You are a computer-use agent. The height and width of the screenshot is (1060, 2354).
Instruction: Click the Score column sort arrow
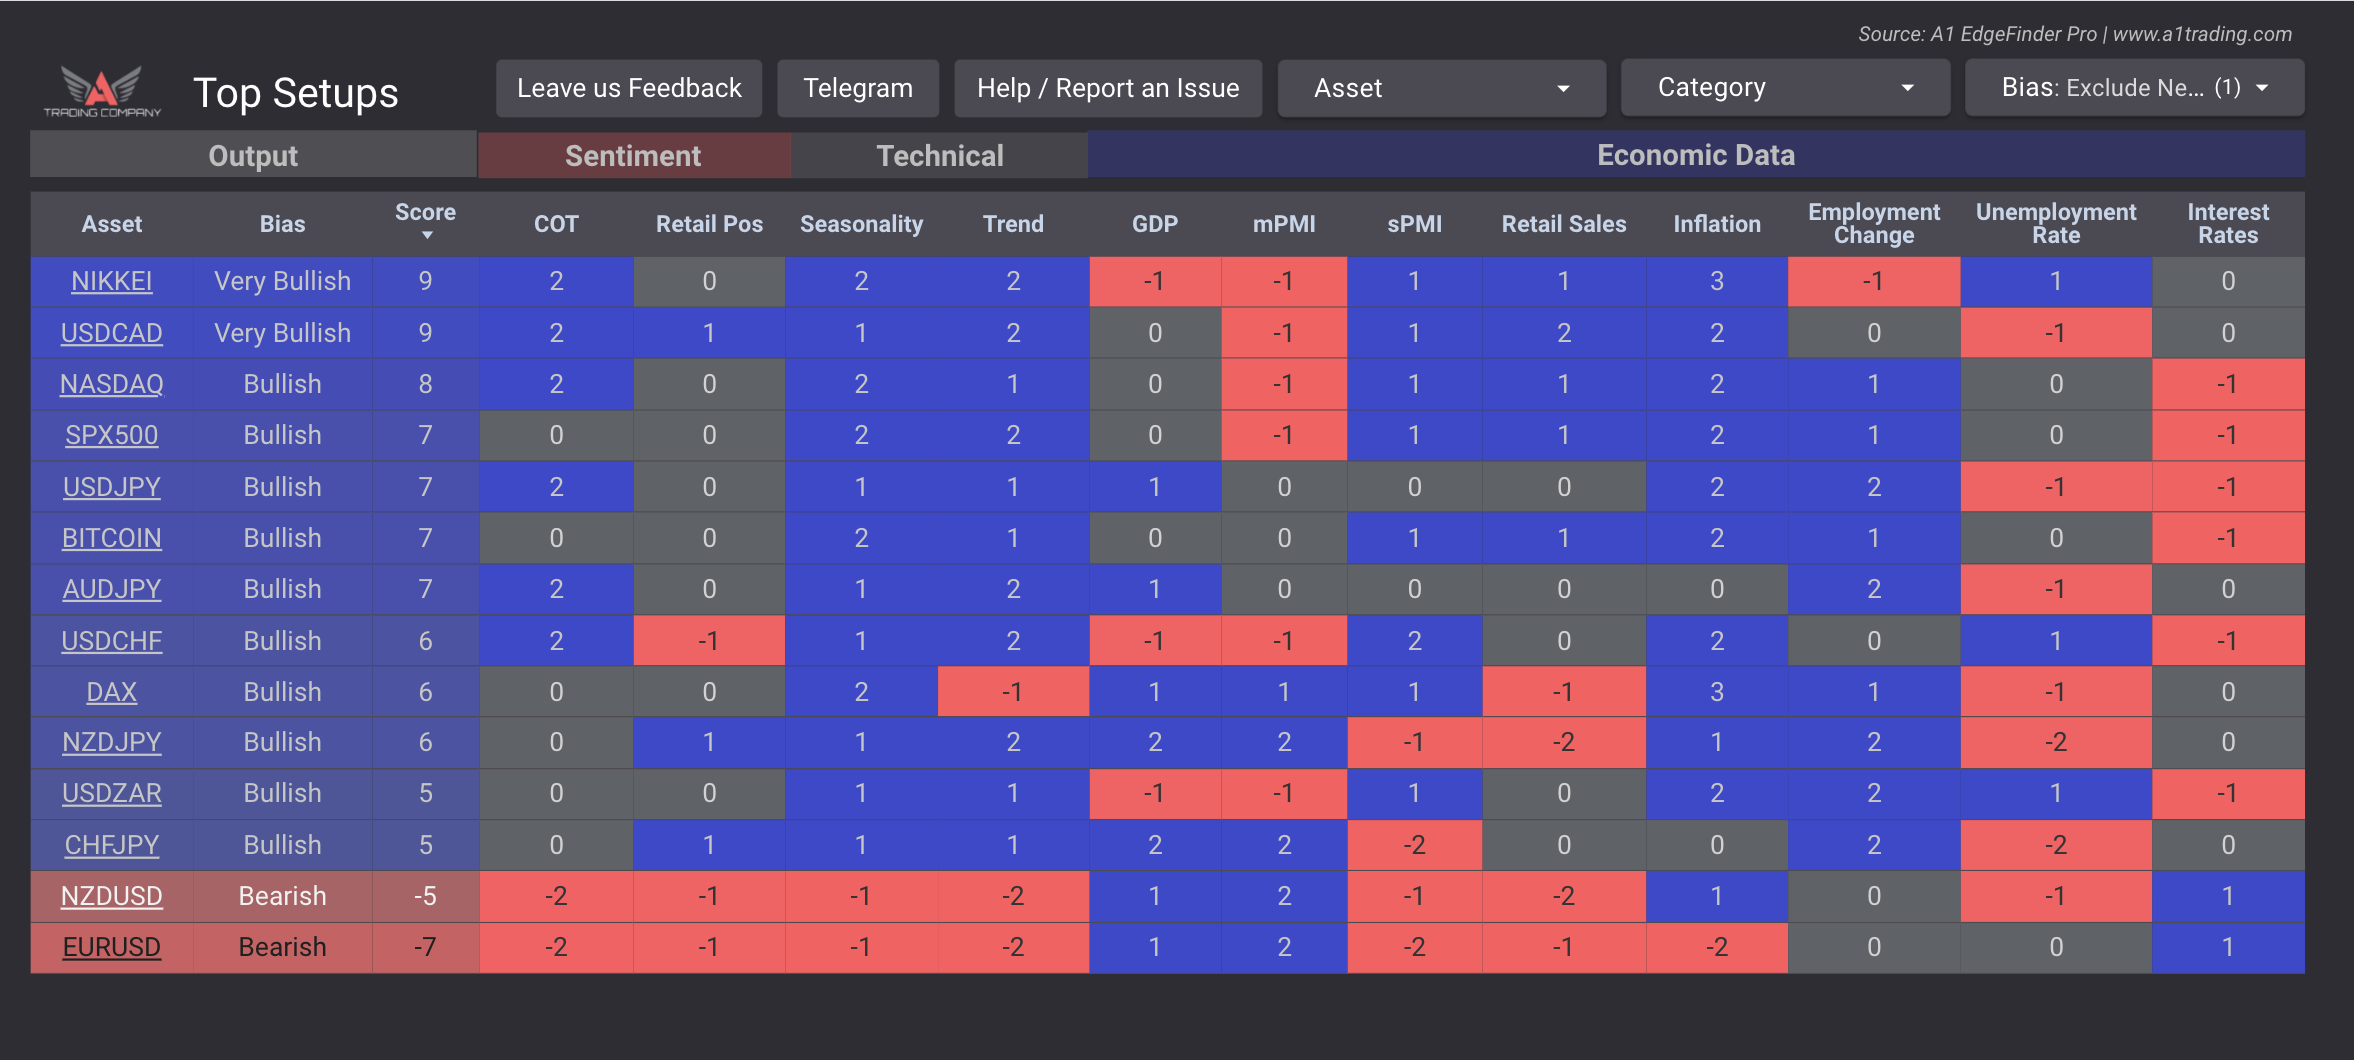tap(427, 236)
